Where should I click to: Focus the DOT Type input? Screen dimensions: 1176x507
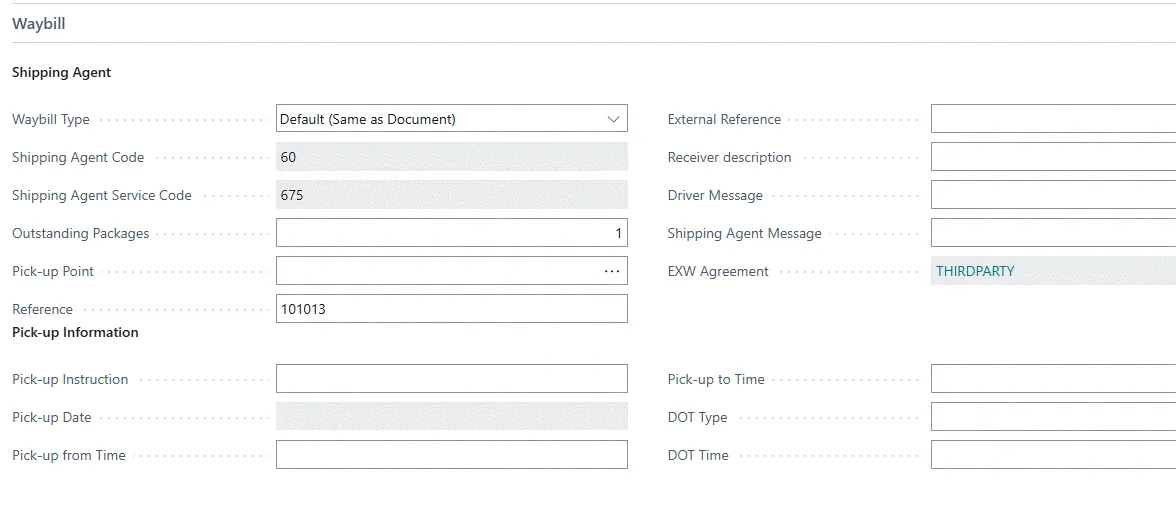[1052, 417]
